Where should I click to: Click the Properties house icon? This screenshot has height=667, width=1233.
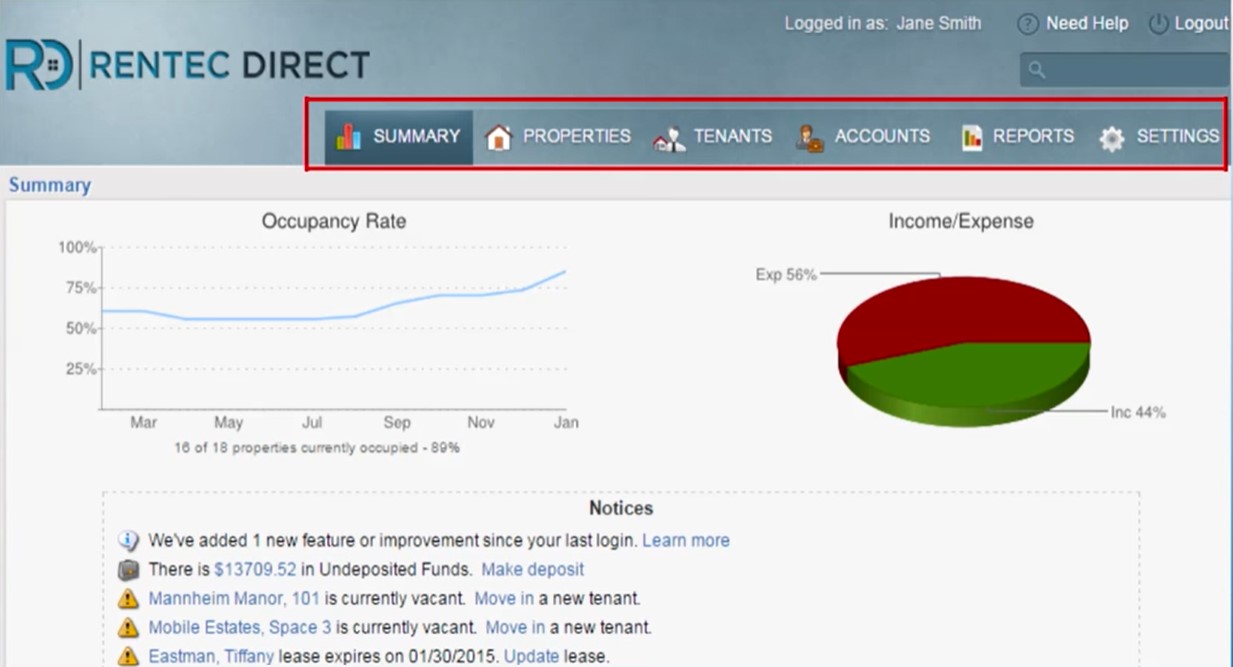499,136
